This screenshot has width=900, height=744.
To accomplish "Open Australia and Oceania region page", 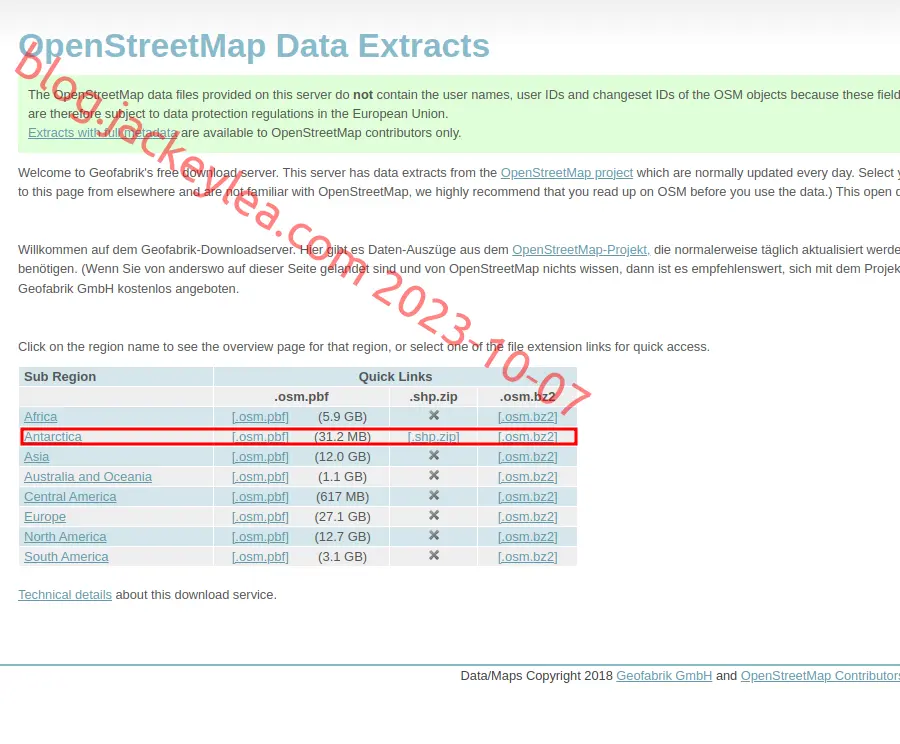I will click(x=88, y=477).
